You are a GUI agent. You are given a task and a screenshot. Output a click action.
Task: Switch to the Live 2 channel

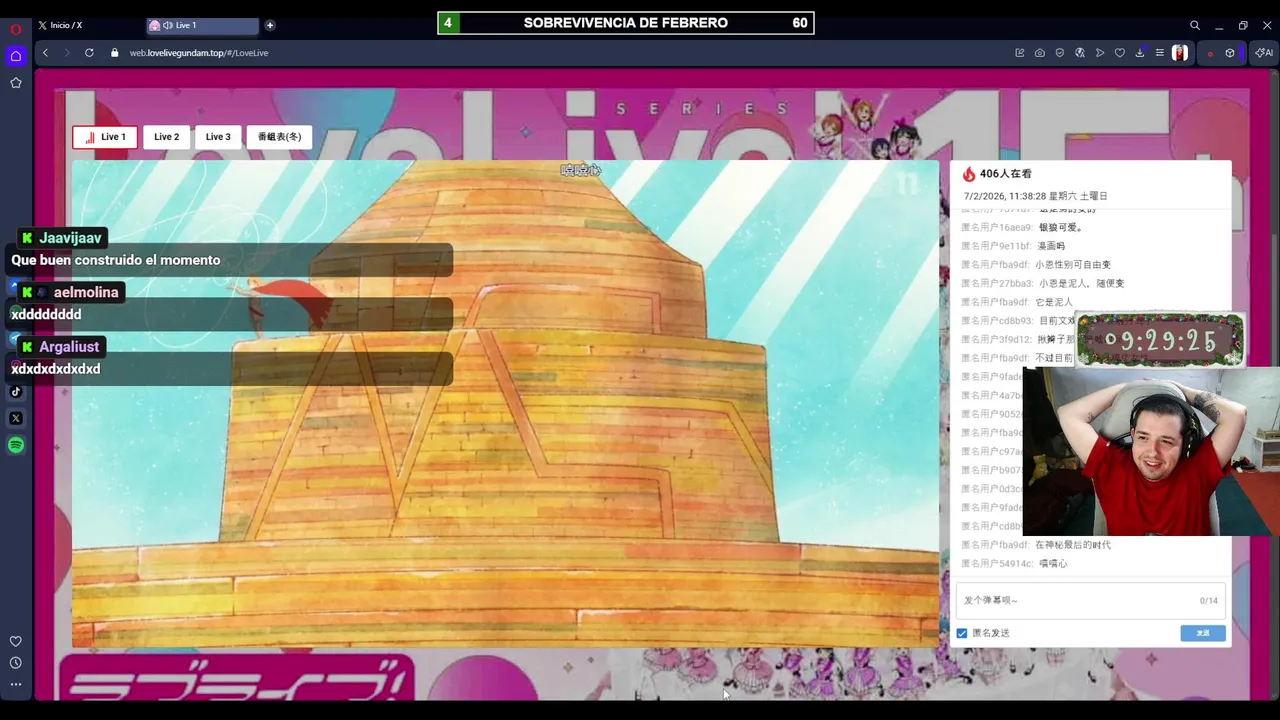(x=166, y=137)
